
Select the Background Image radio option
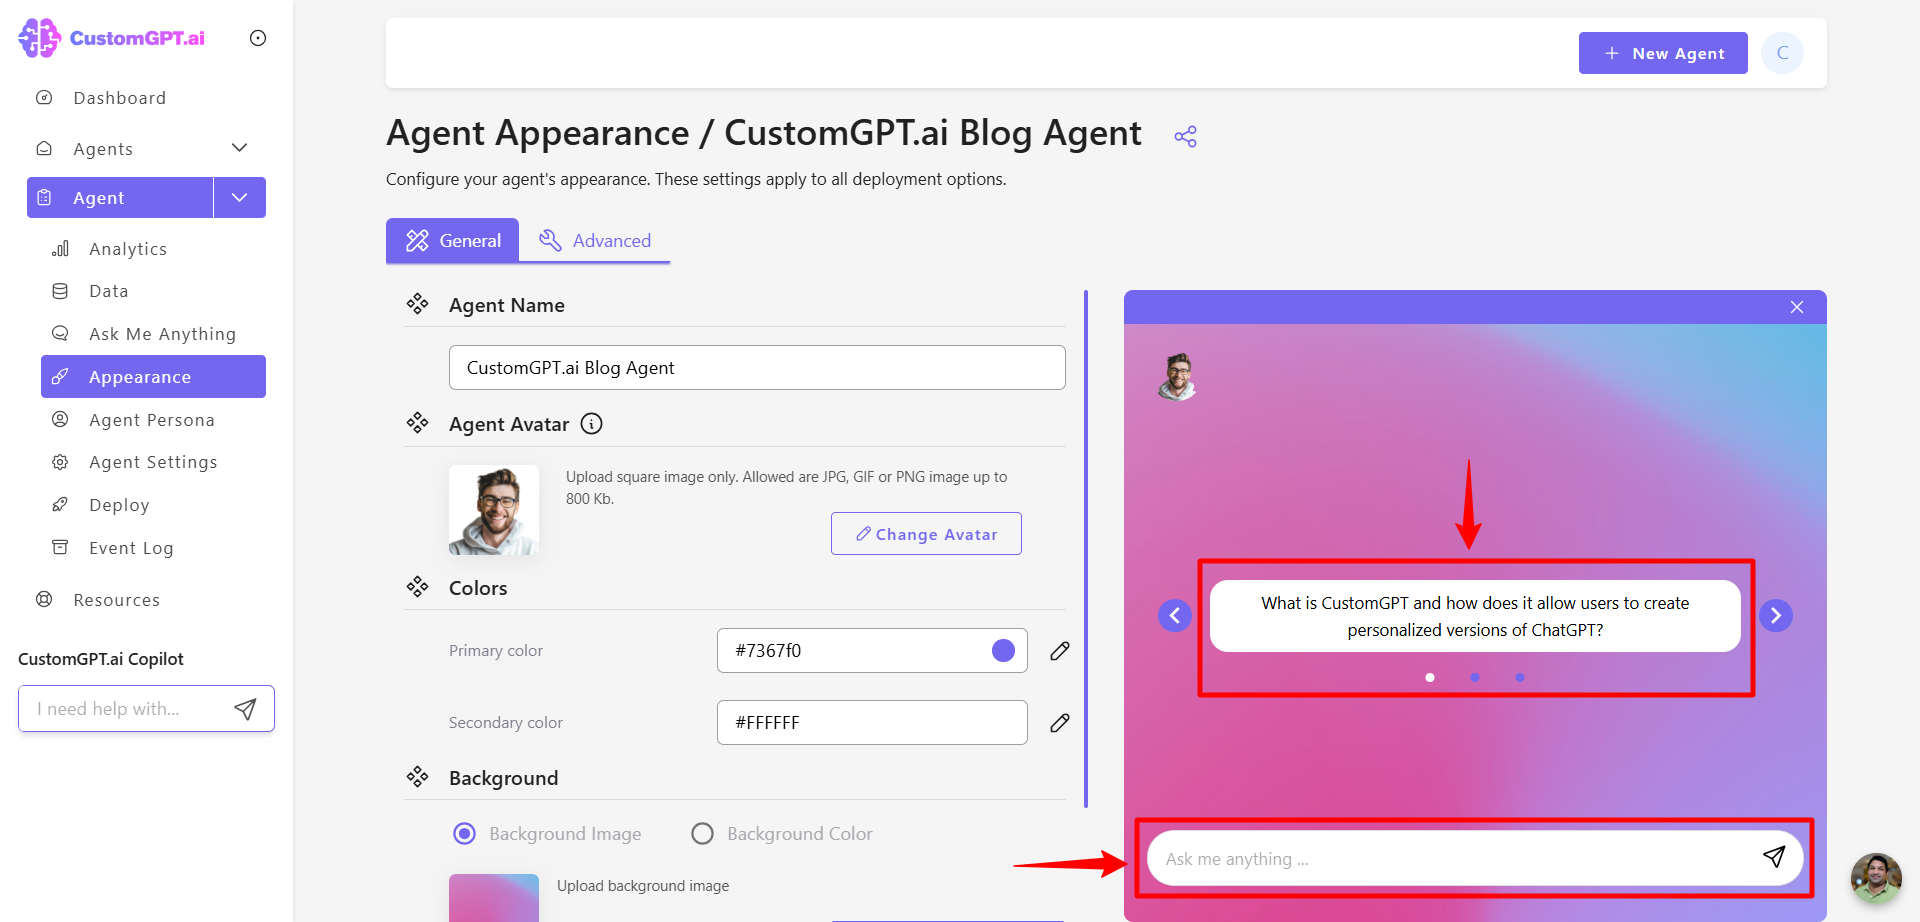click(465, 834)
